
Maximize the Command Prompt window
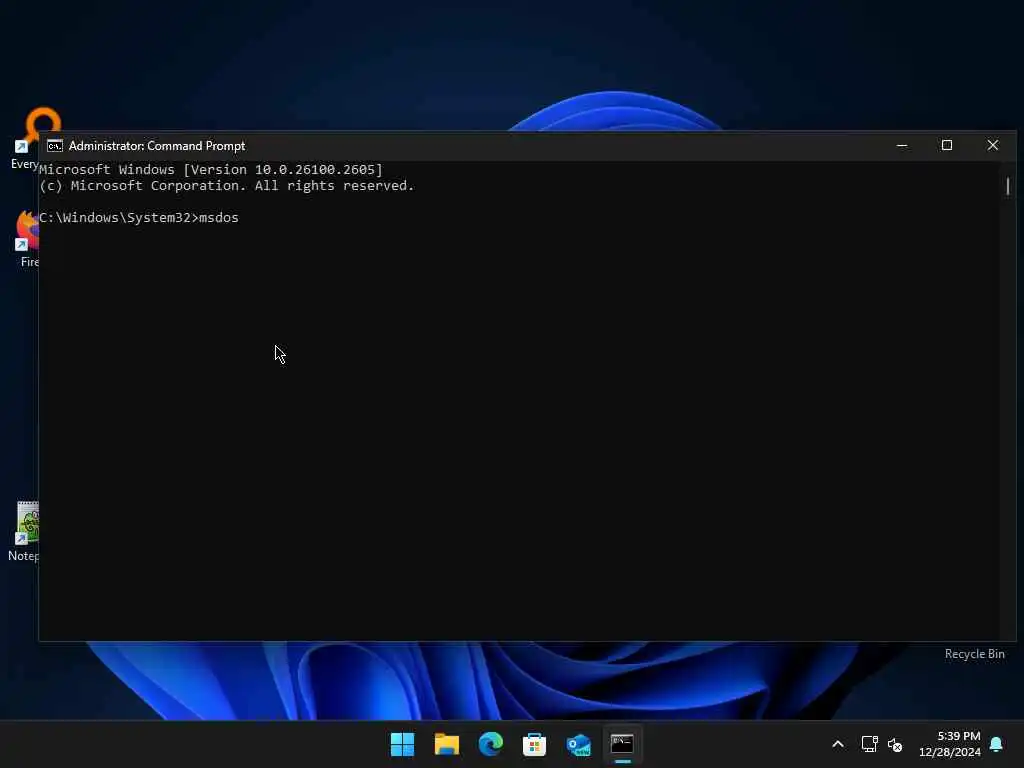(x=947, y=146)
